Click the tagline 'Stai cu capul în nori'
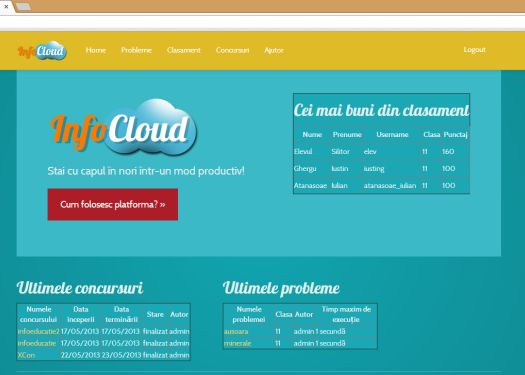This screenshot has width=525, height=375. click(x=146, y=171)
